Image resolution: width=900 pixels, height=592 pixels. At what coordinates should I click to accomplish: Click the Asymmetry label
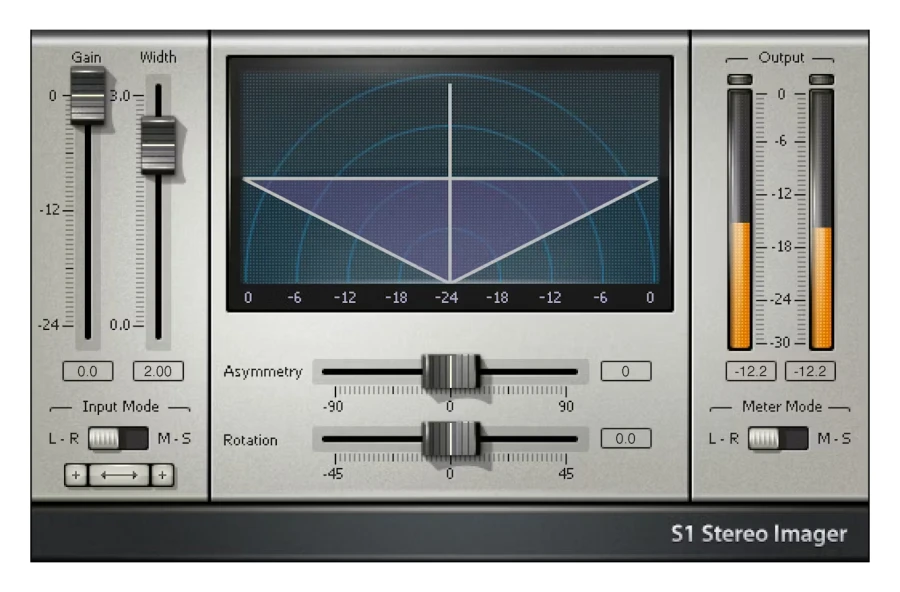tap(263, 372)
